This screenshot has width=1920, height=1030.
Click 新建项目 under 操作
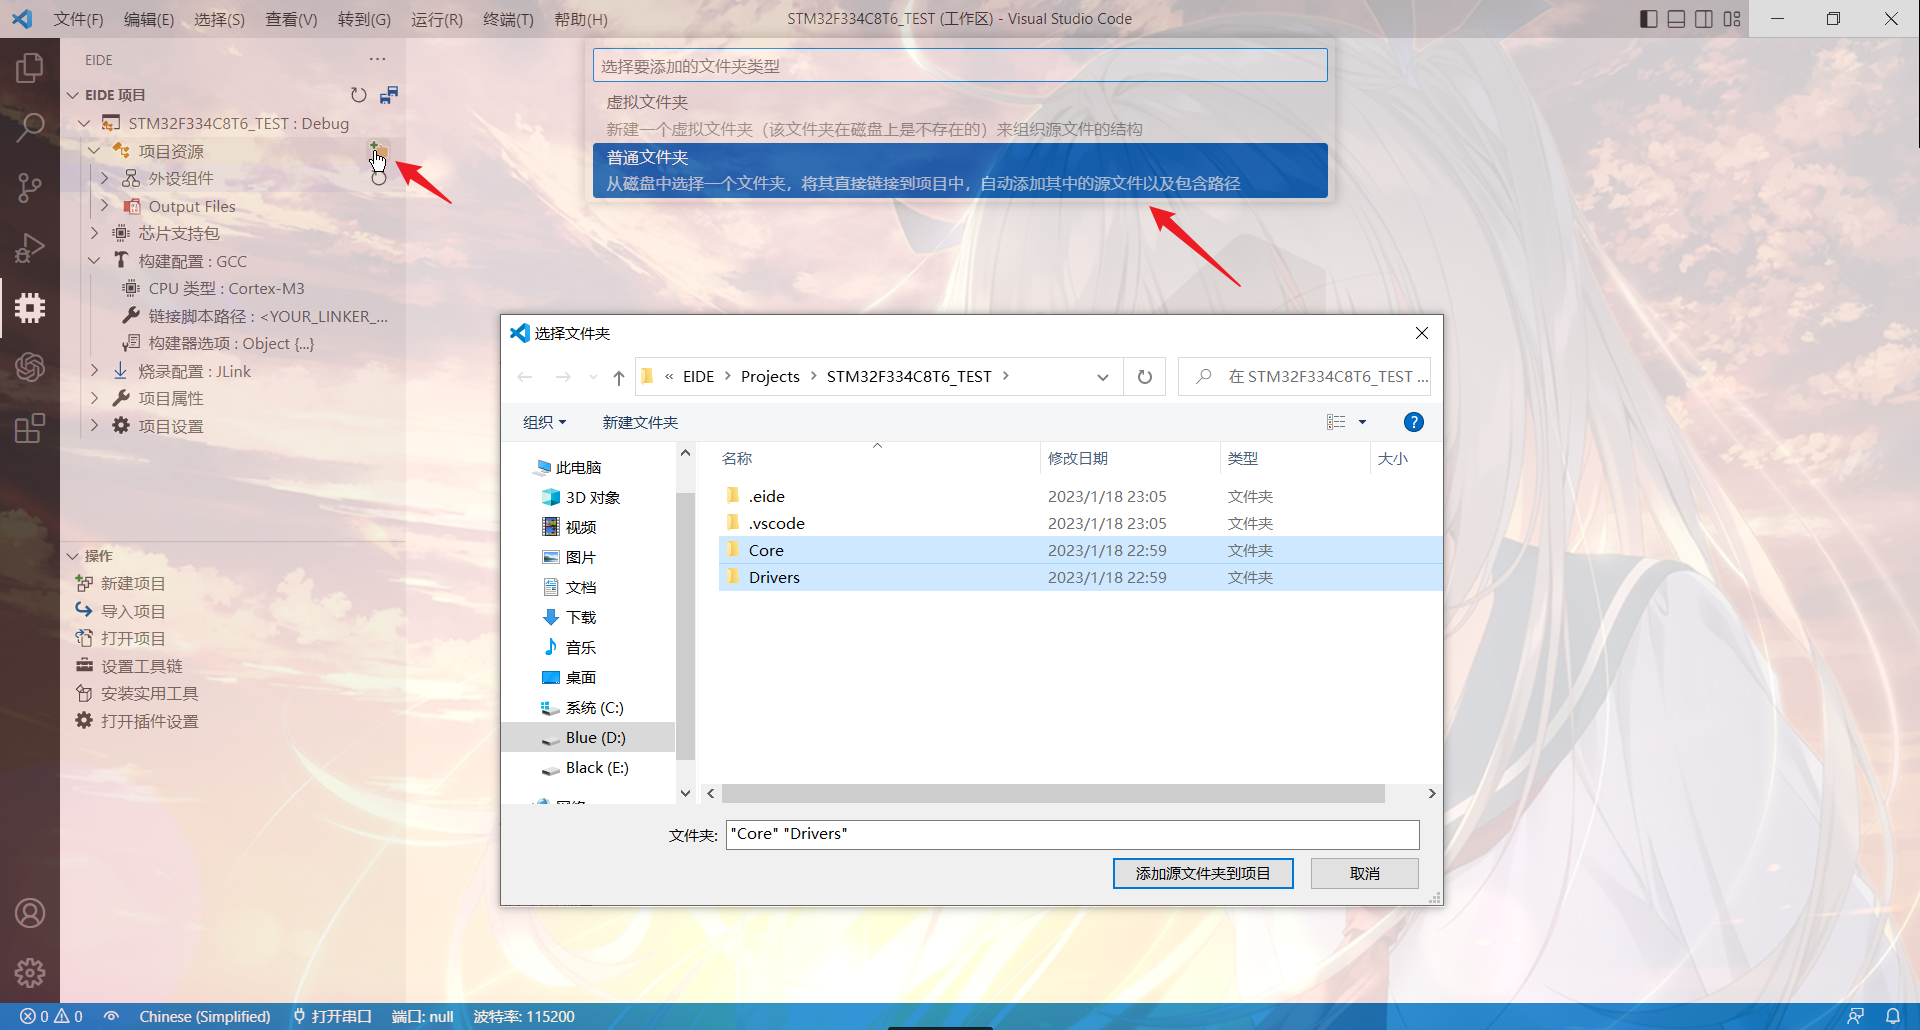(133, 583)
